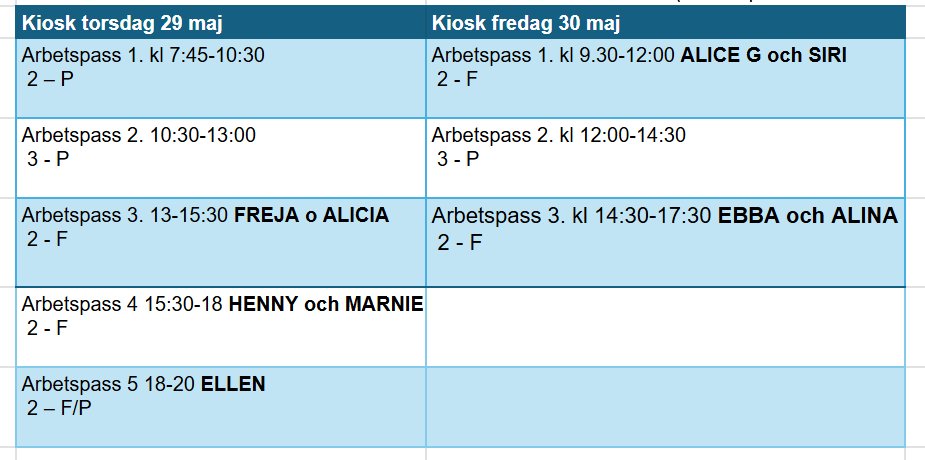The height and width of the screenshot is (460, 925).
Task: Select the Arbetspass 3 13-15:30 shift text
Action: point(127,215)
